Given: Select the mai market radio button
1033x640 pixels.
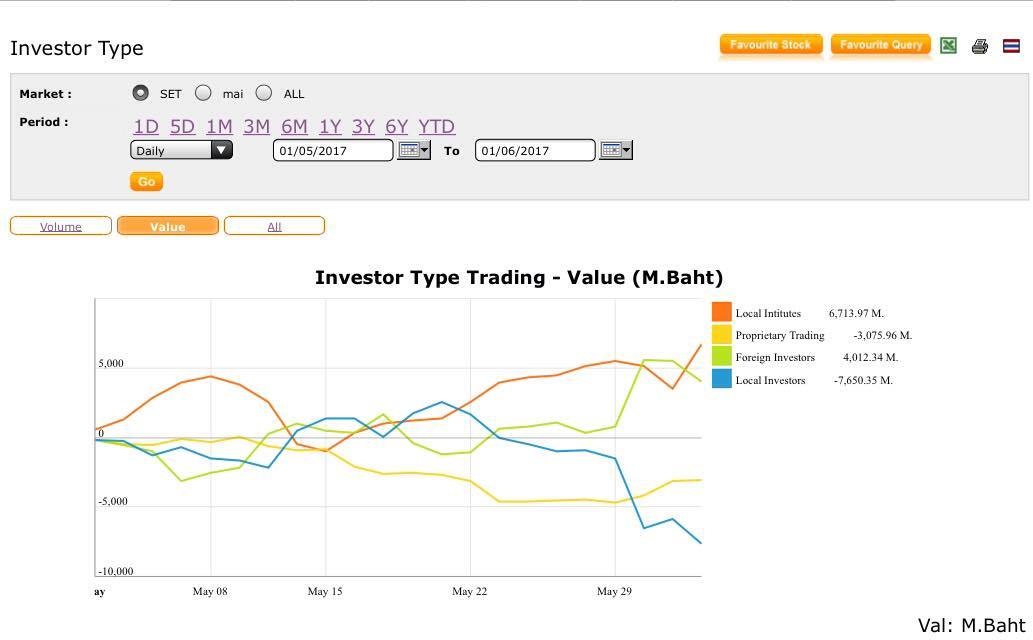Looking at the screenshot, I should click(203, 93).
